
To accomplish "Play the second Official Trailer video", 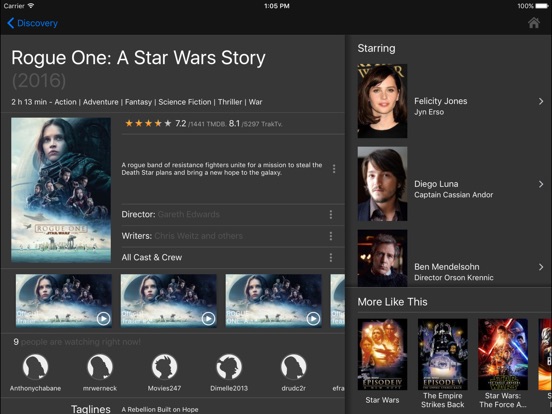I will pyautogui.click(x=169, y=301).
